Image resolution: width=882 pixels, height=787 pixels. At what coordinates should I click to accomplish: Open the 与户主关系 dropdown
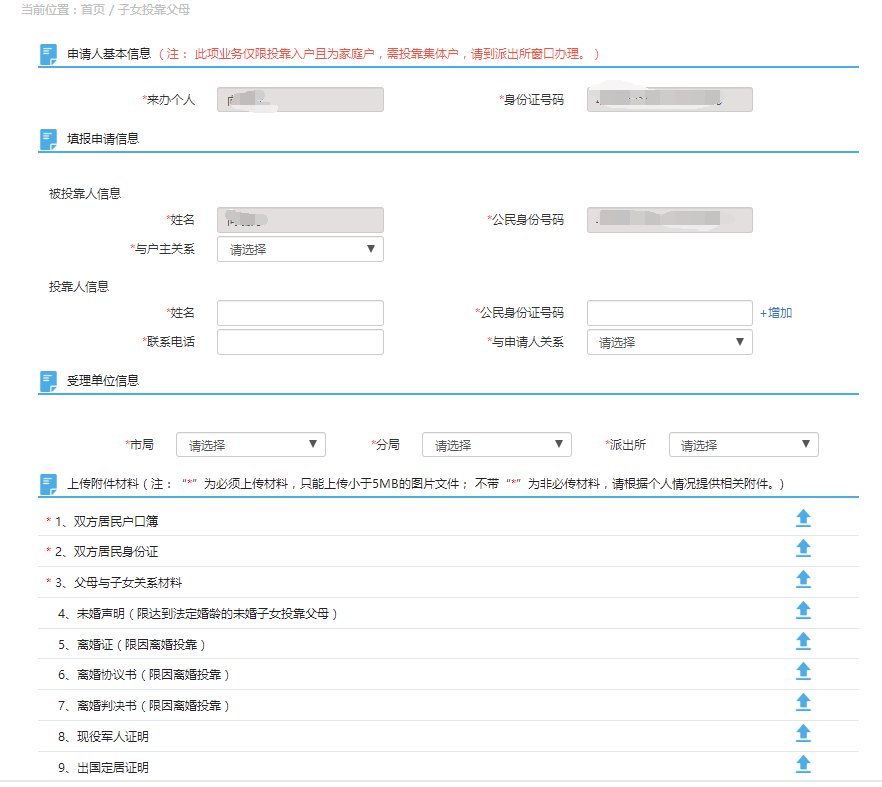tap(300, 250)
